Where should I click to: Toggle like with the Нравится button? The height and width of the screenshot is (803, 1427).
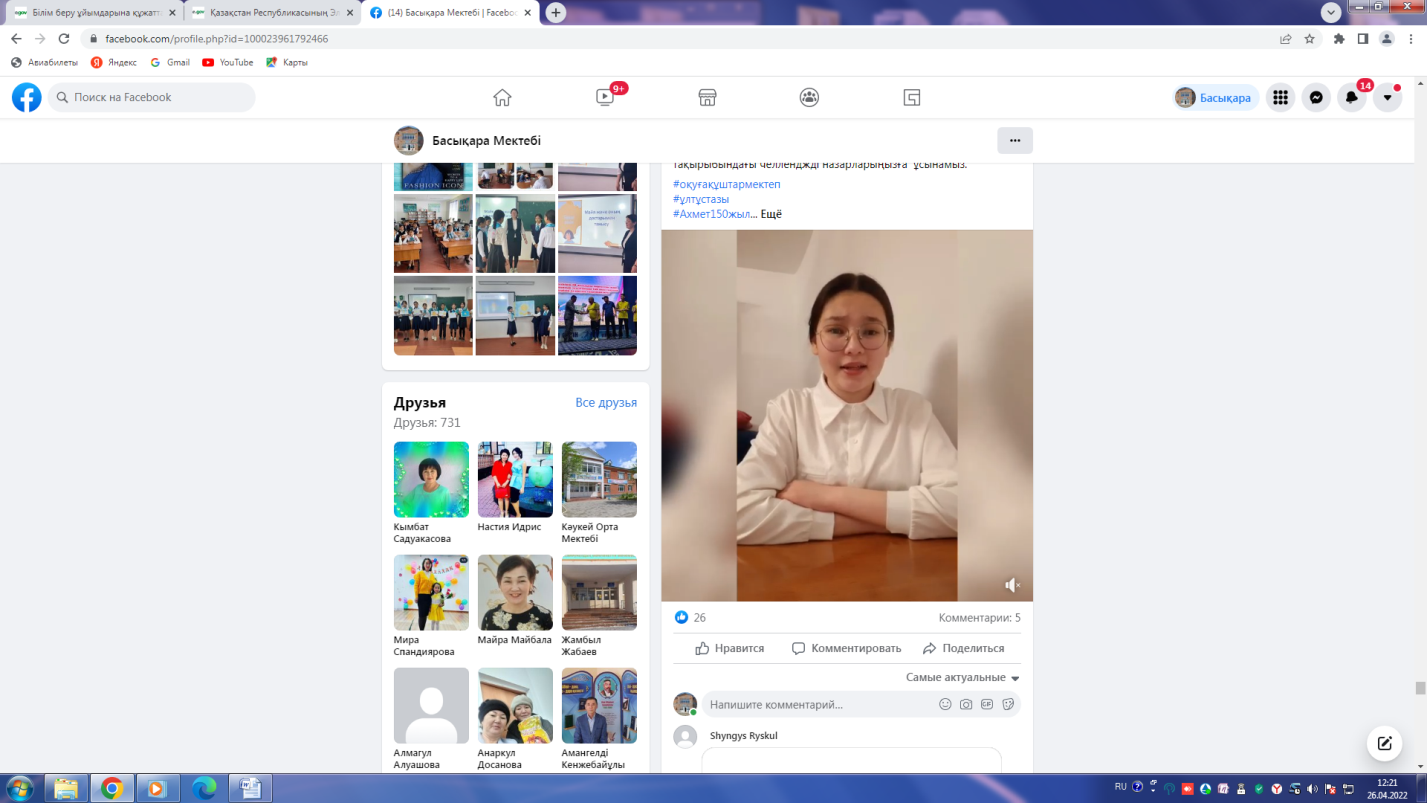(730, 648)
